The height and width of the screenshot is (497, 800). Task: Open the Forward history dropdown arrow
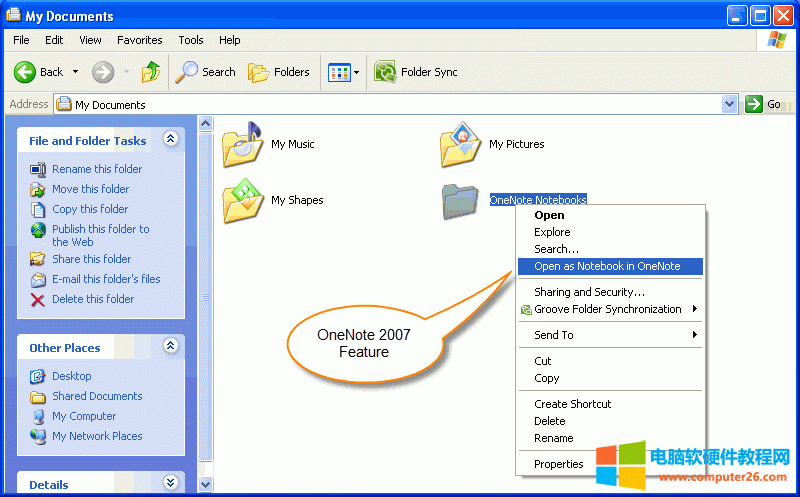(x=127, y=72)
